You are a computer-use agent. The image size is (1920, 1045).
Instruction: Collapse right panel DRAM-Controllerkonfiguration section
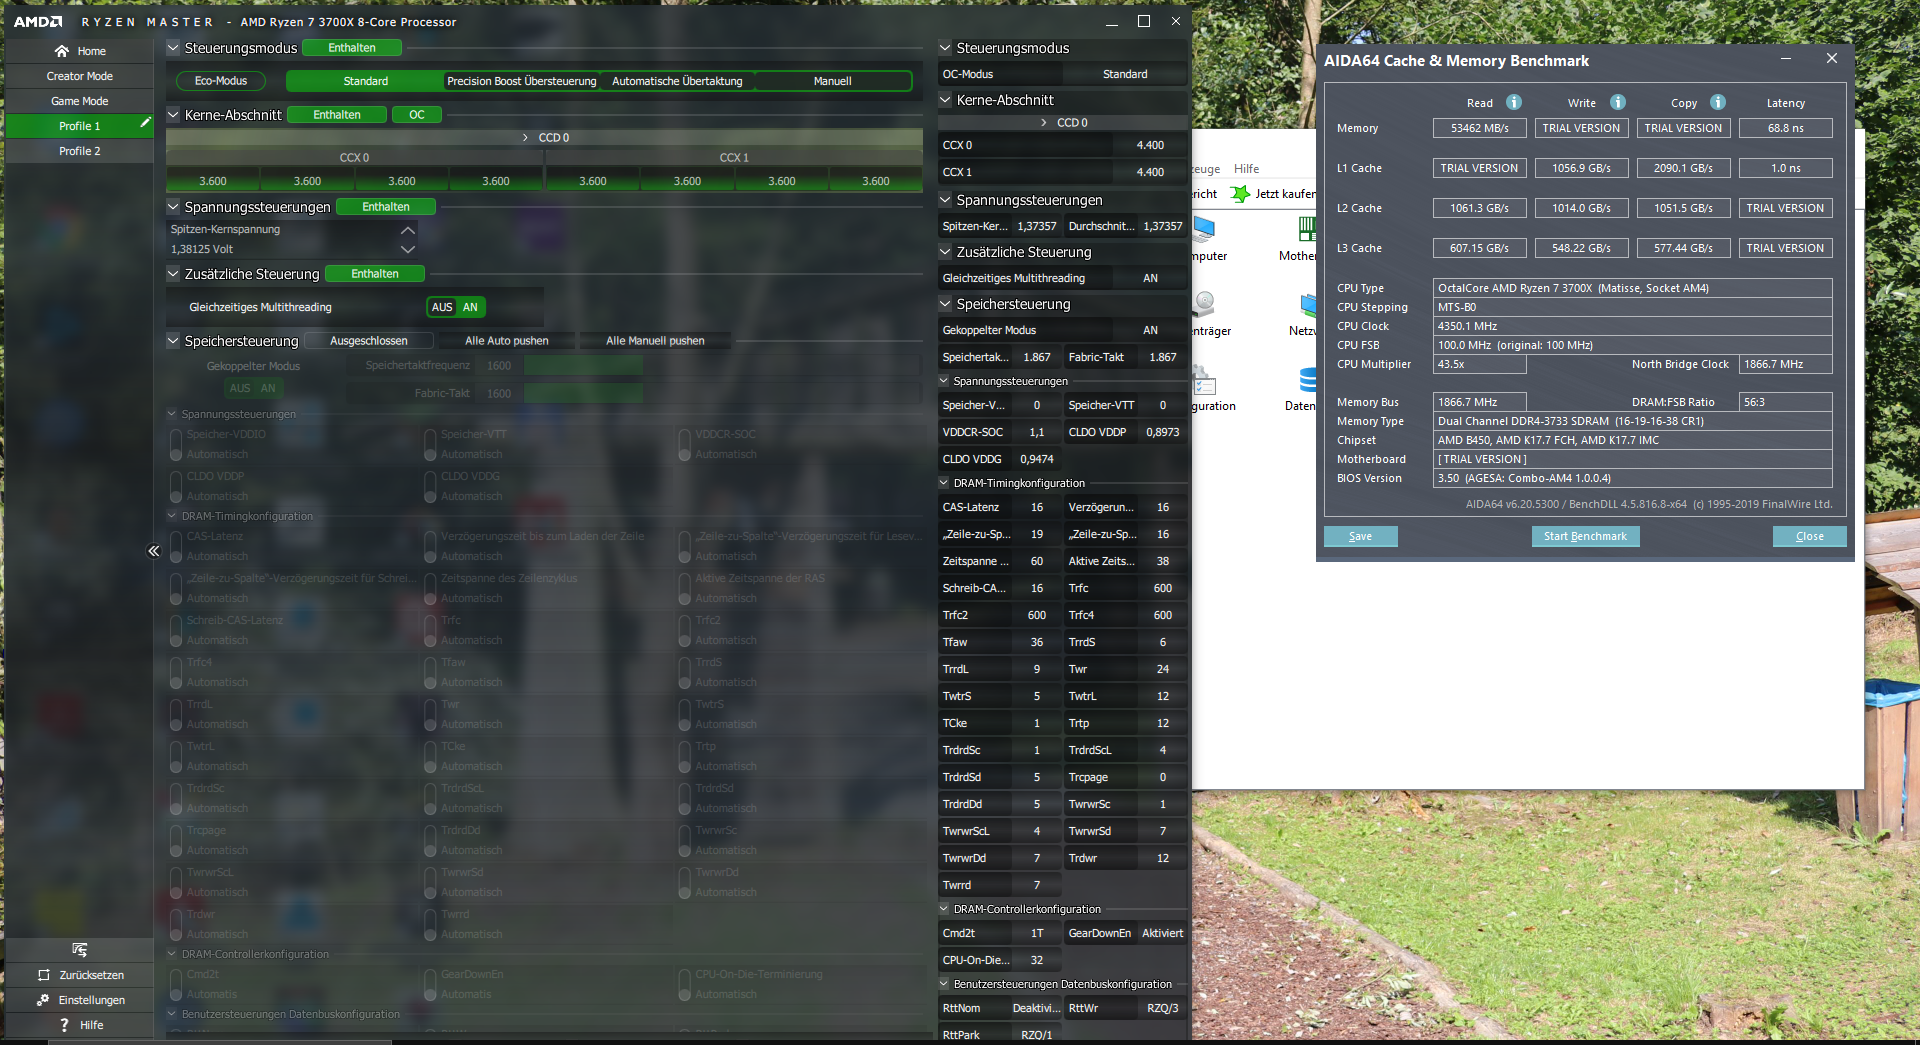tap(944, 909)
